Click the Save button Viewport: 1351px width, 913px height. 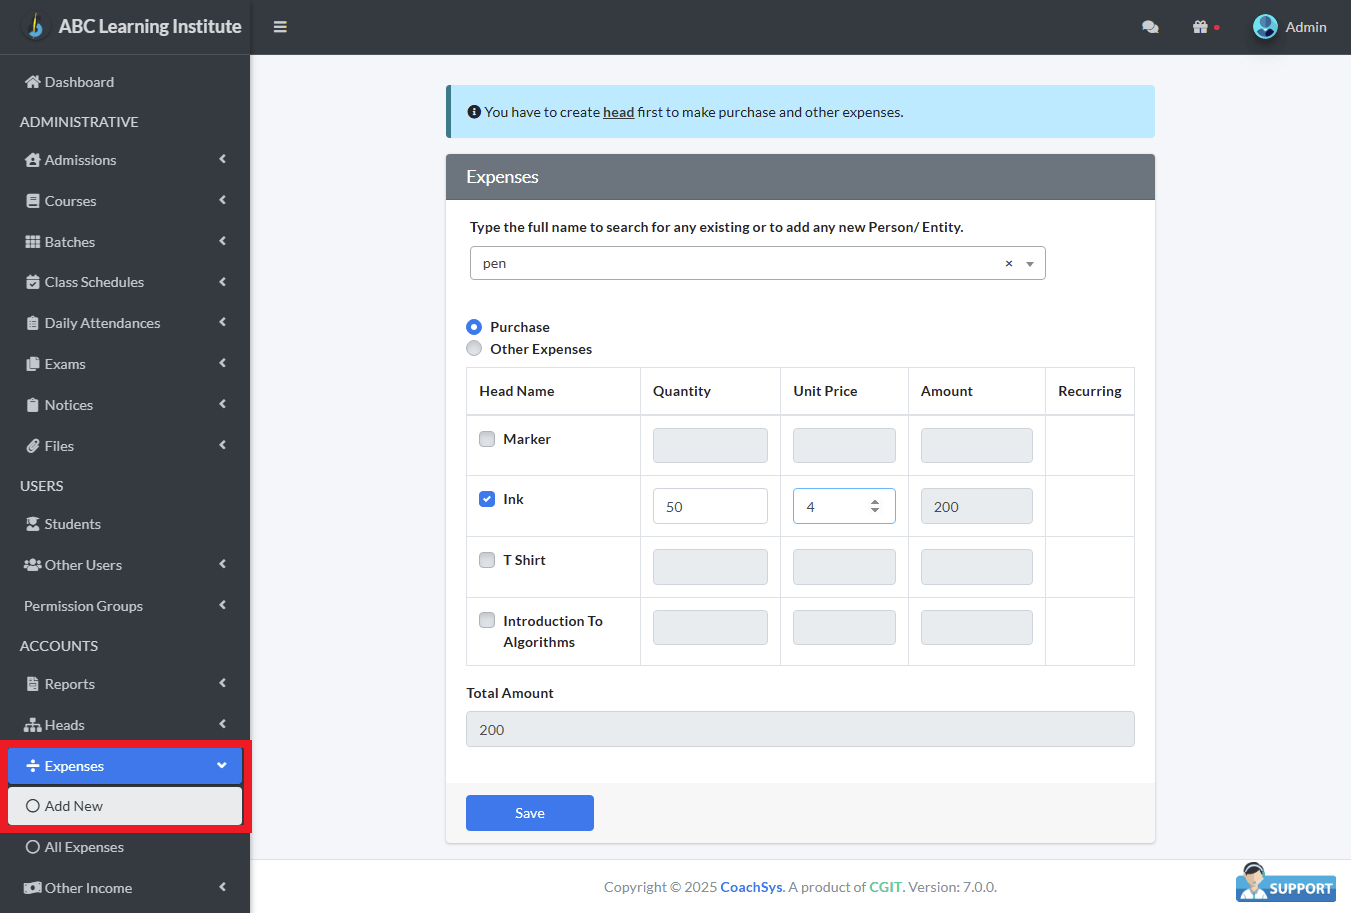point(529,813)
